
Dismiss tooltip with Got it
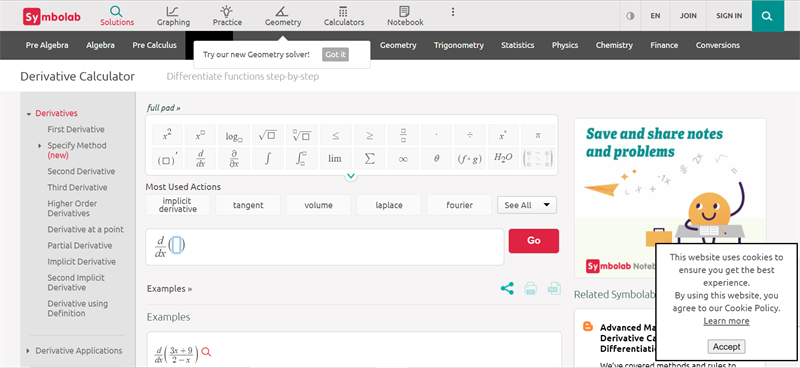(335, 55)
